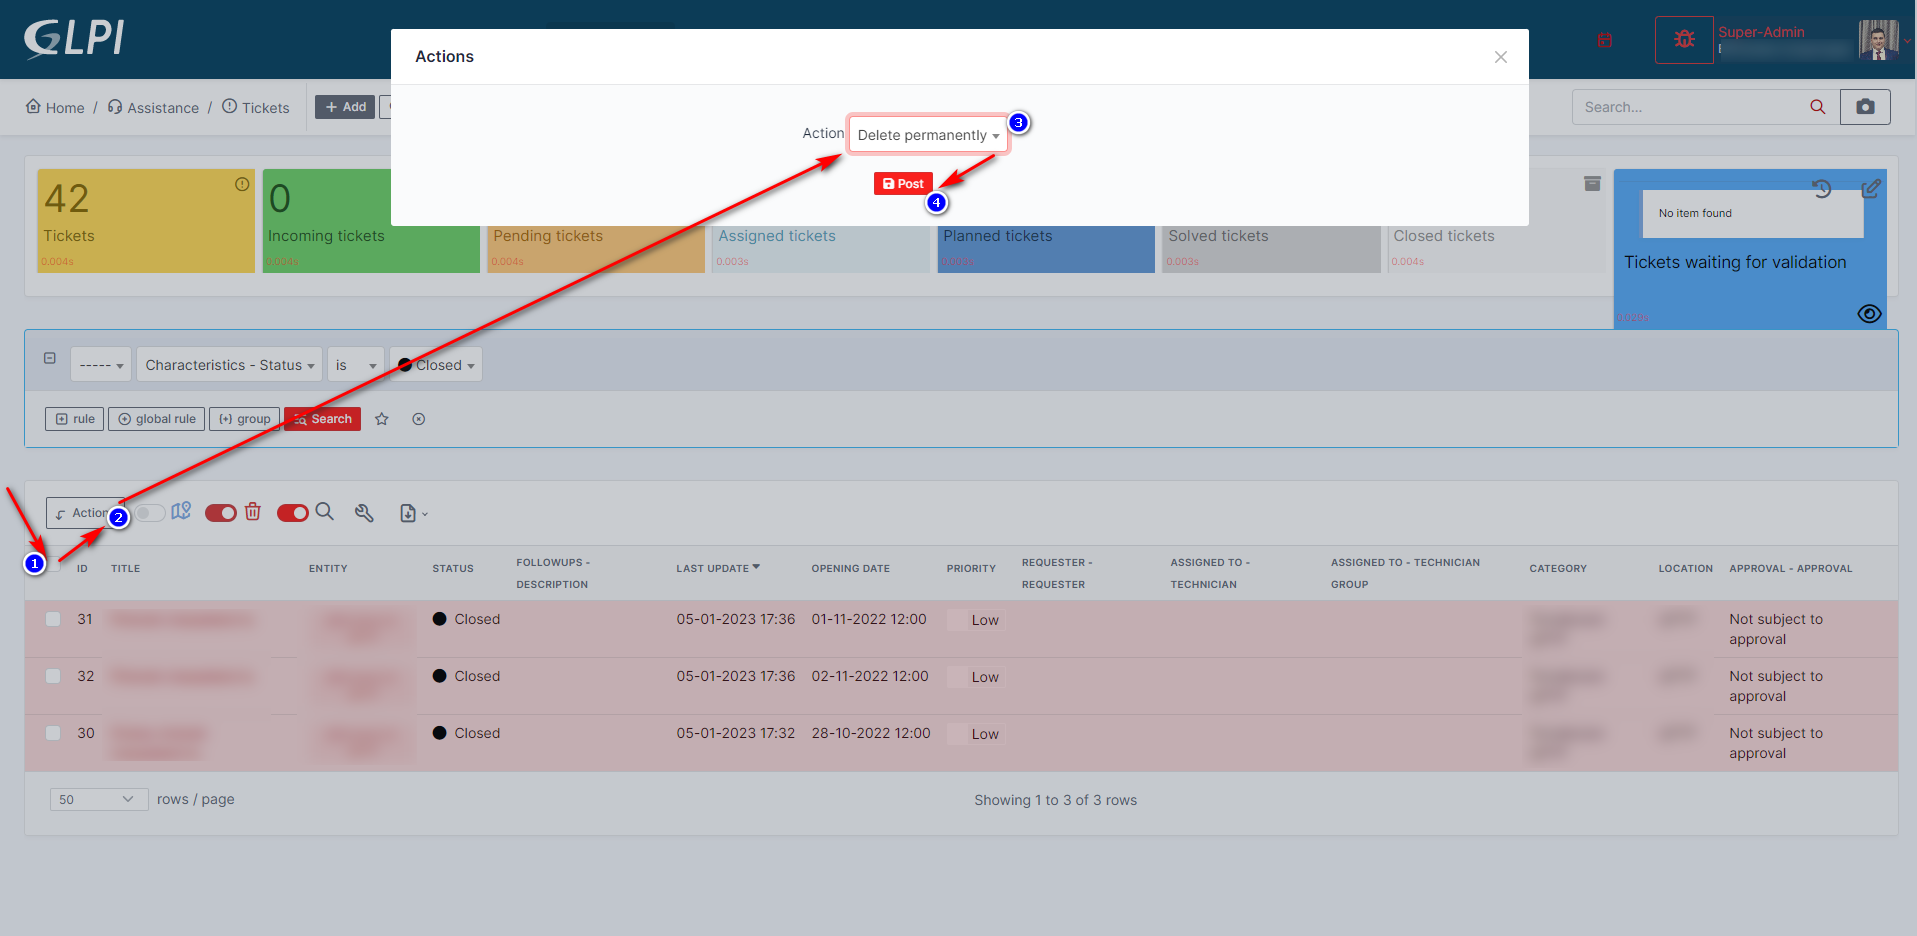This screenshot has width=1917, height=936.
Task: Open the Characteristics - Status field dropdown
Action: tap(228, 364)
